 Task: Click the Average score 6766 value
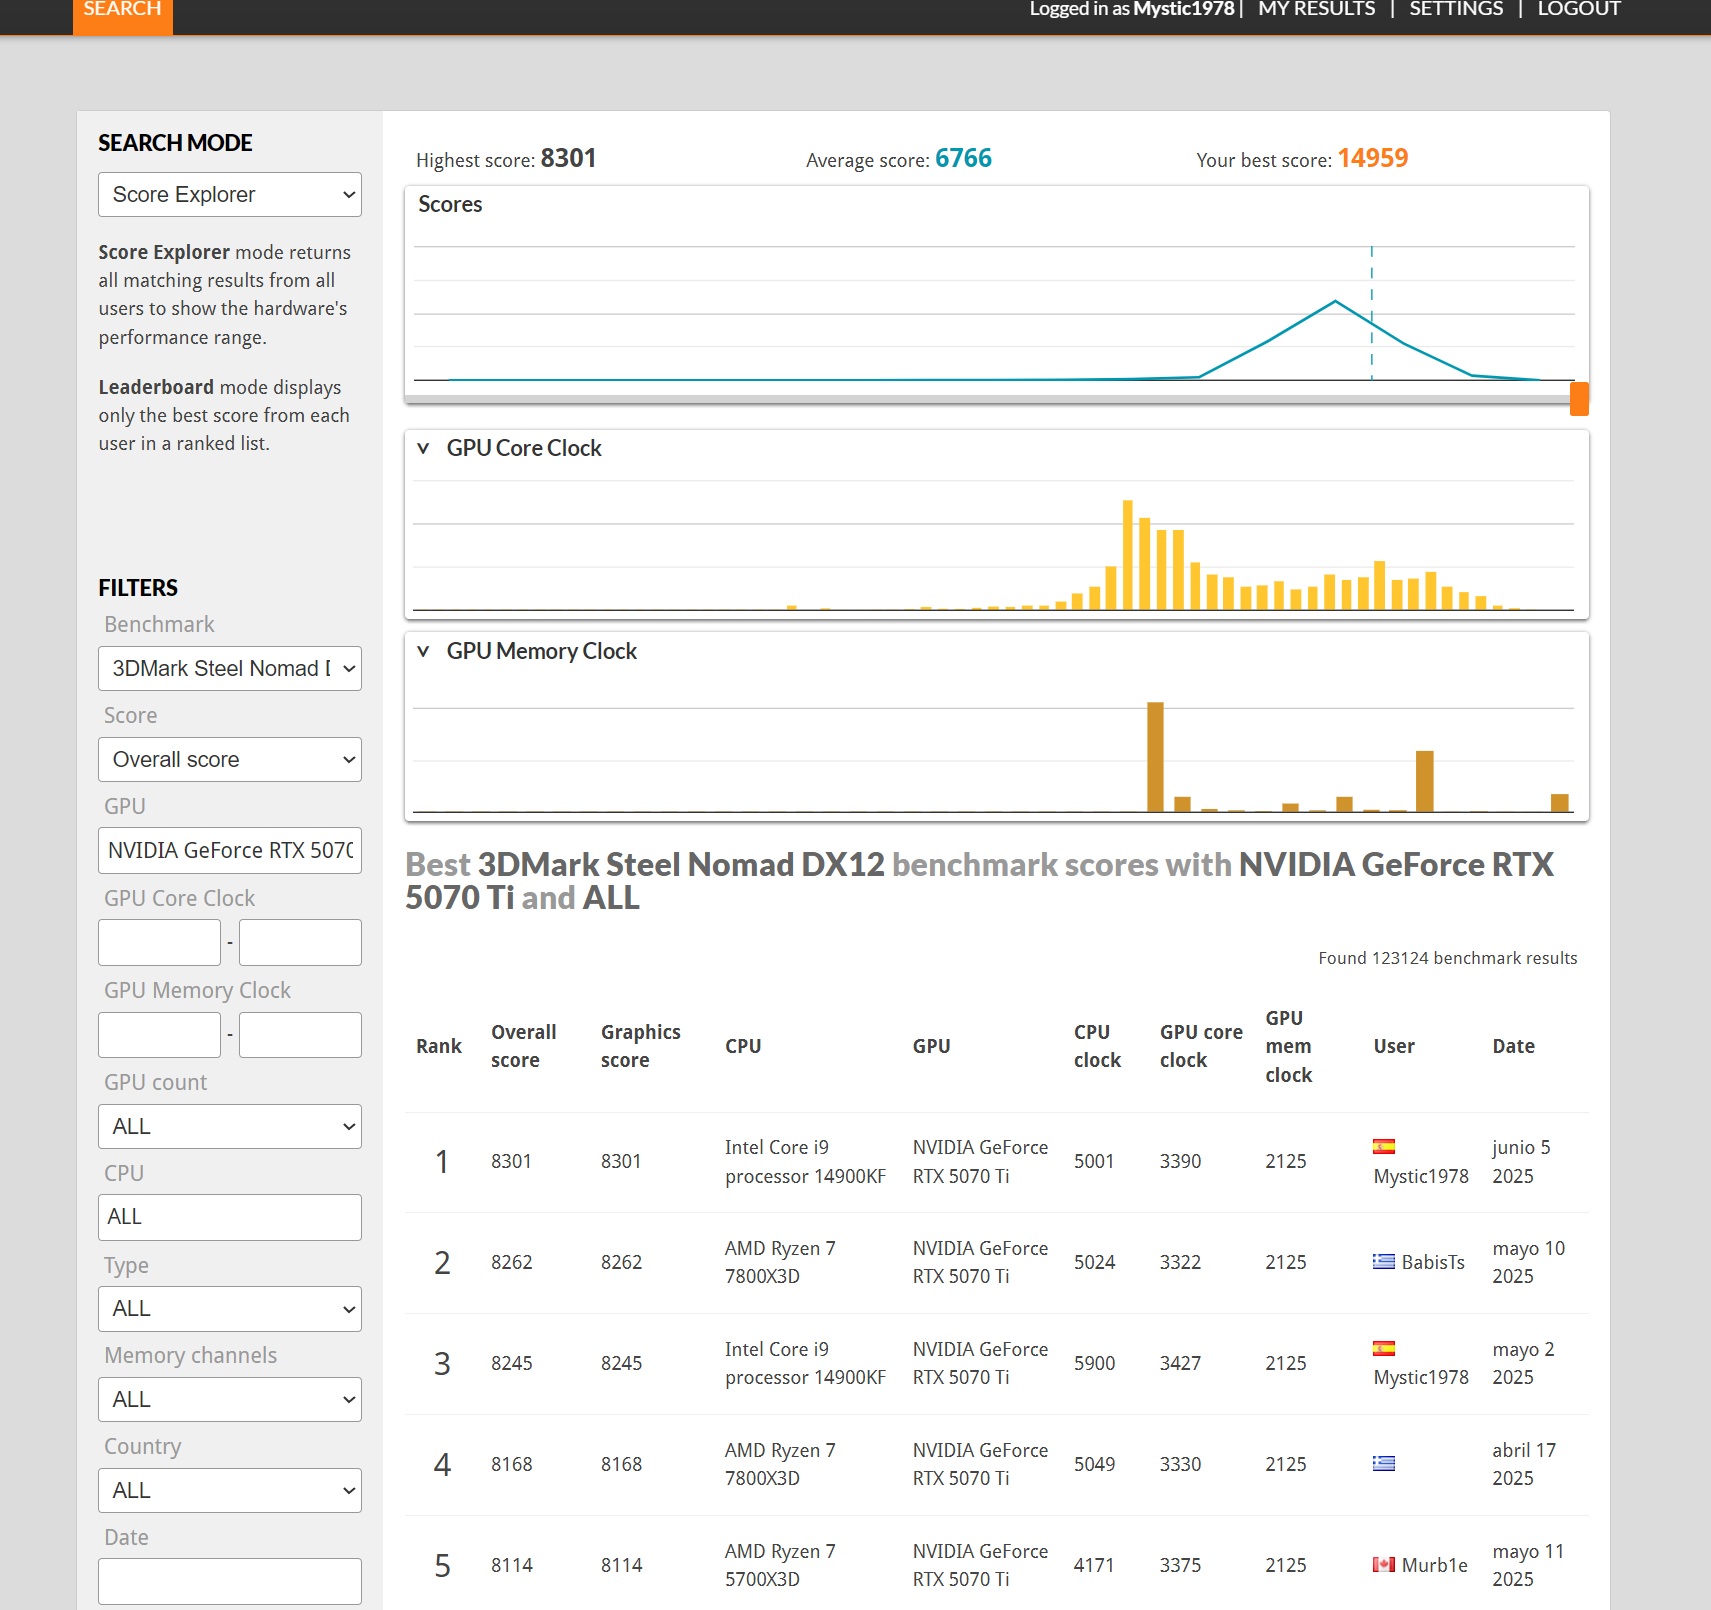click(x=963, y=158)
